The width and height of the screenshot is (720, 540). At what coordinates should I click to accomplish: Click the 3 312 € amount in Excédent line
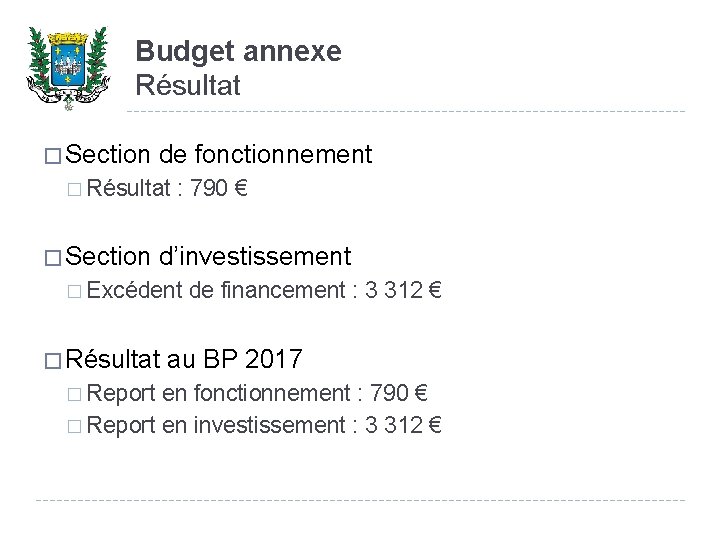(x=404, y=291)
